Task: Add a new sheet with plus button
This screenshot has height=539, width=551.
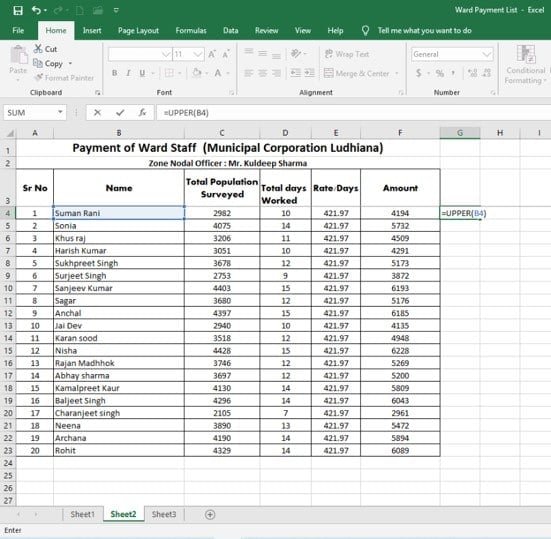Action: point(210,515)
